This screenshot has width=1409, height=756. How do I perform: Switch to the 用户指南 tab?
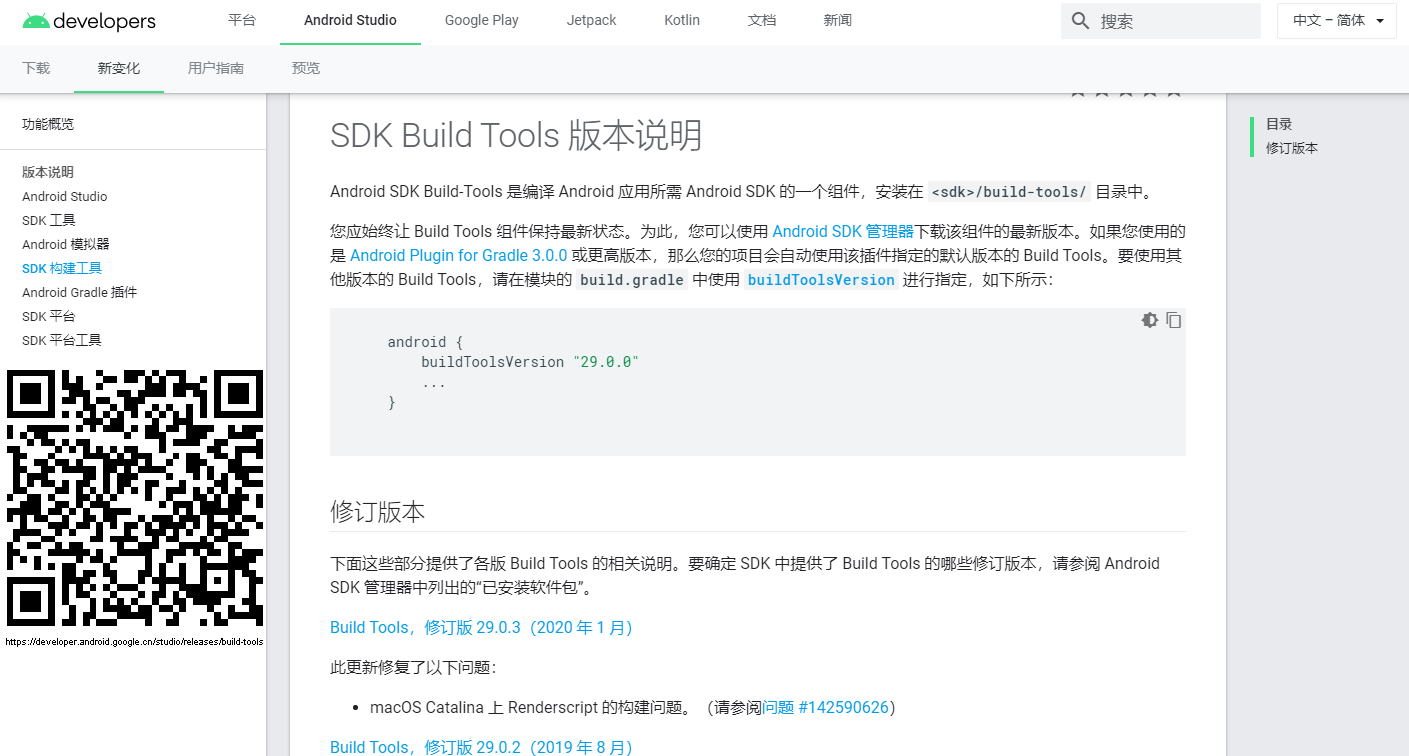tap(215, 68)
